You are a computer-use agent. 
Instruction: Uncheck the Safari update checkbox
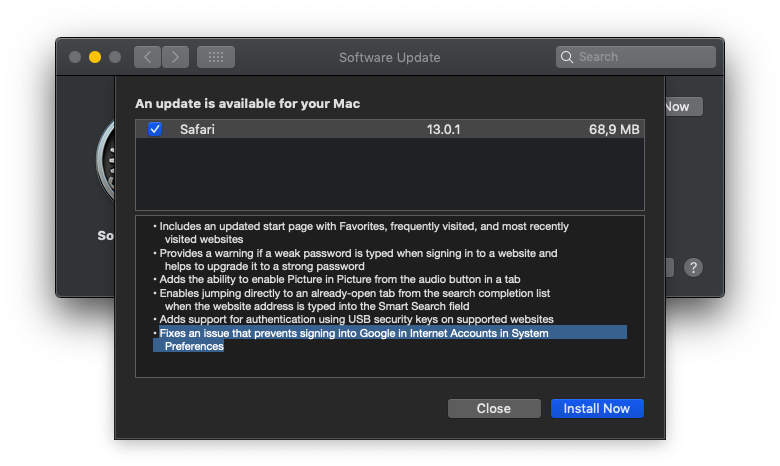coord(155,129)
